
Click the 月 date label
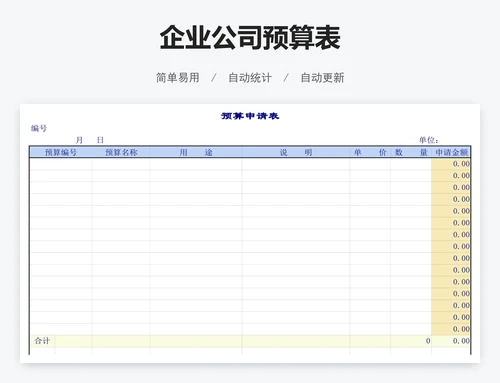[x=79, y=140]
